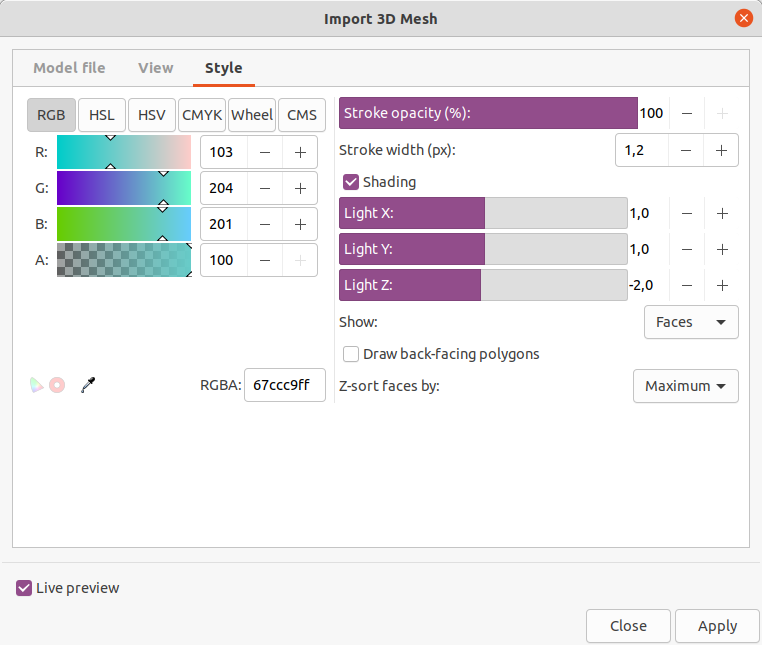
Task: Select CMS color mode
Action: click(x=302, y=115)
